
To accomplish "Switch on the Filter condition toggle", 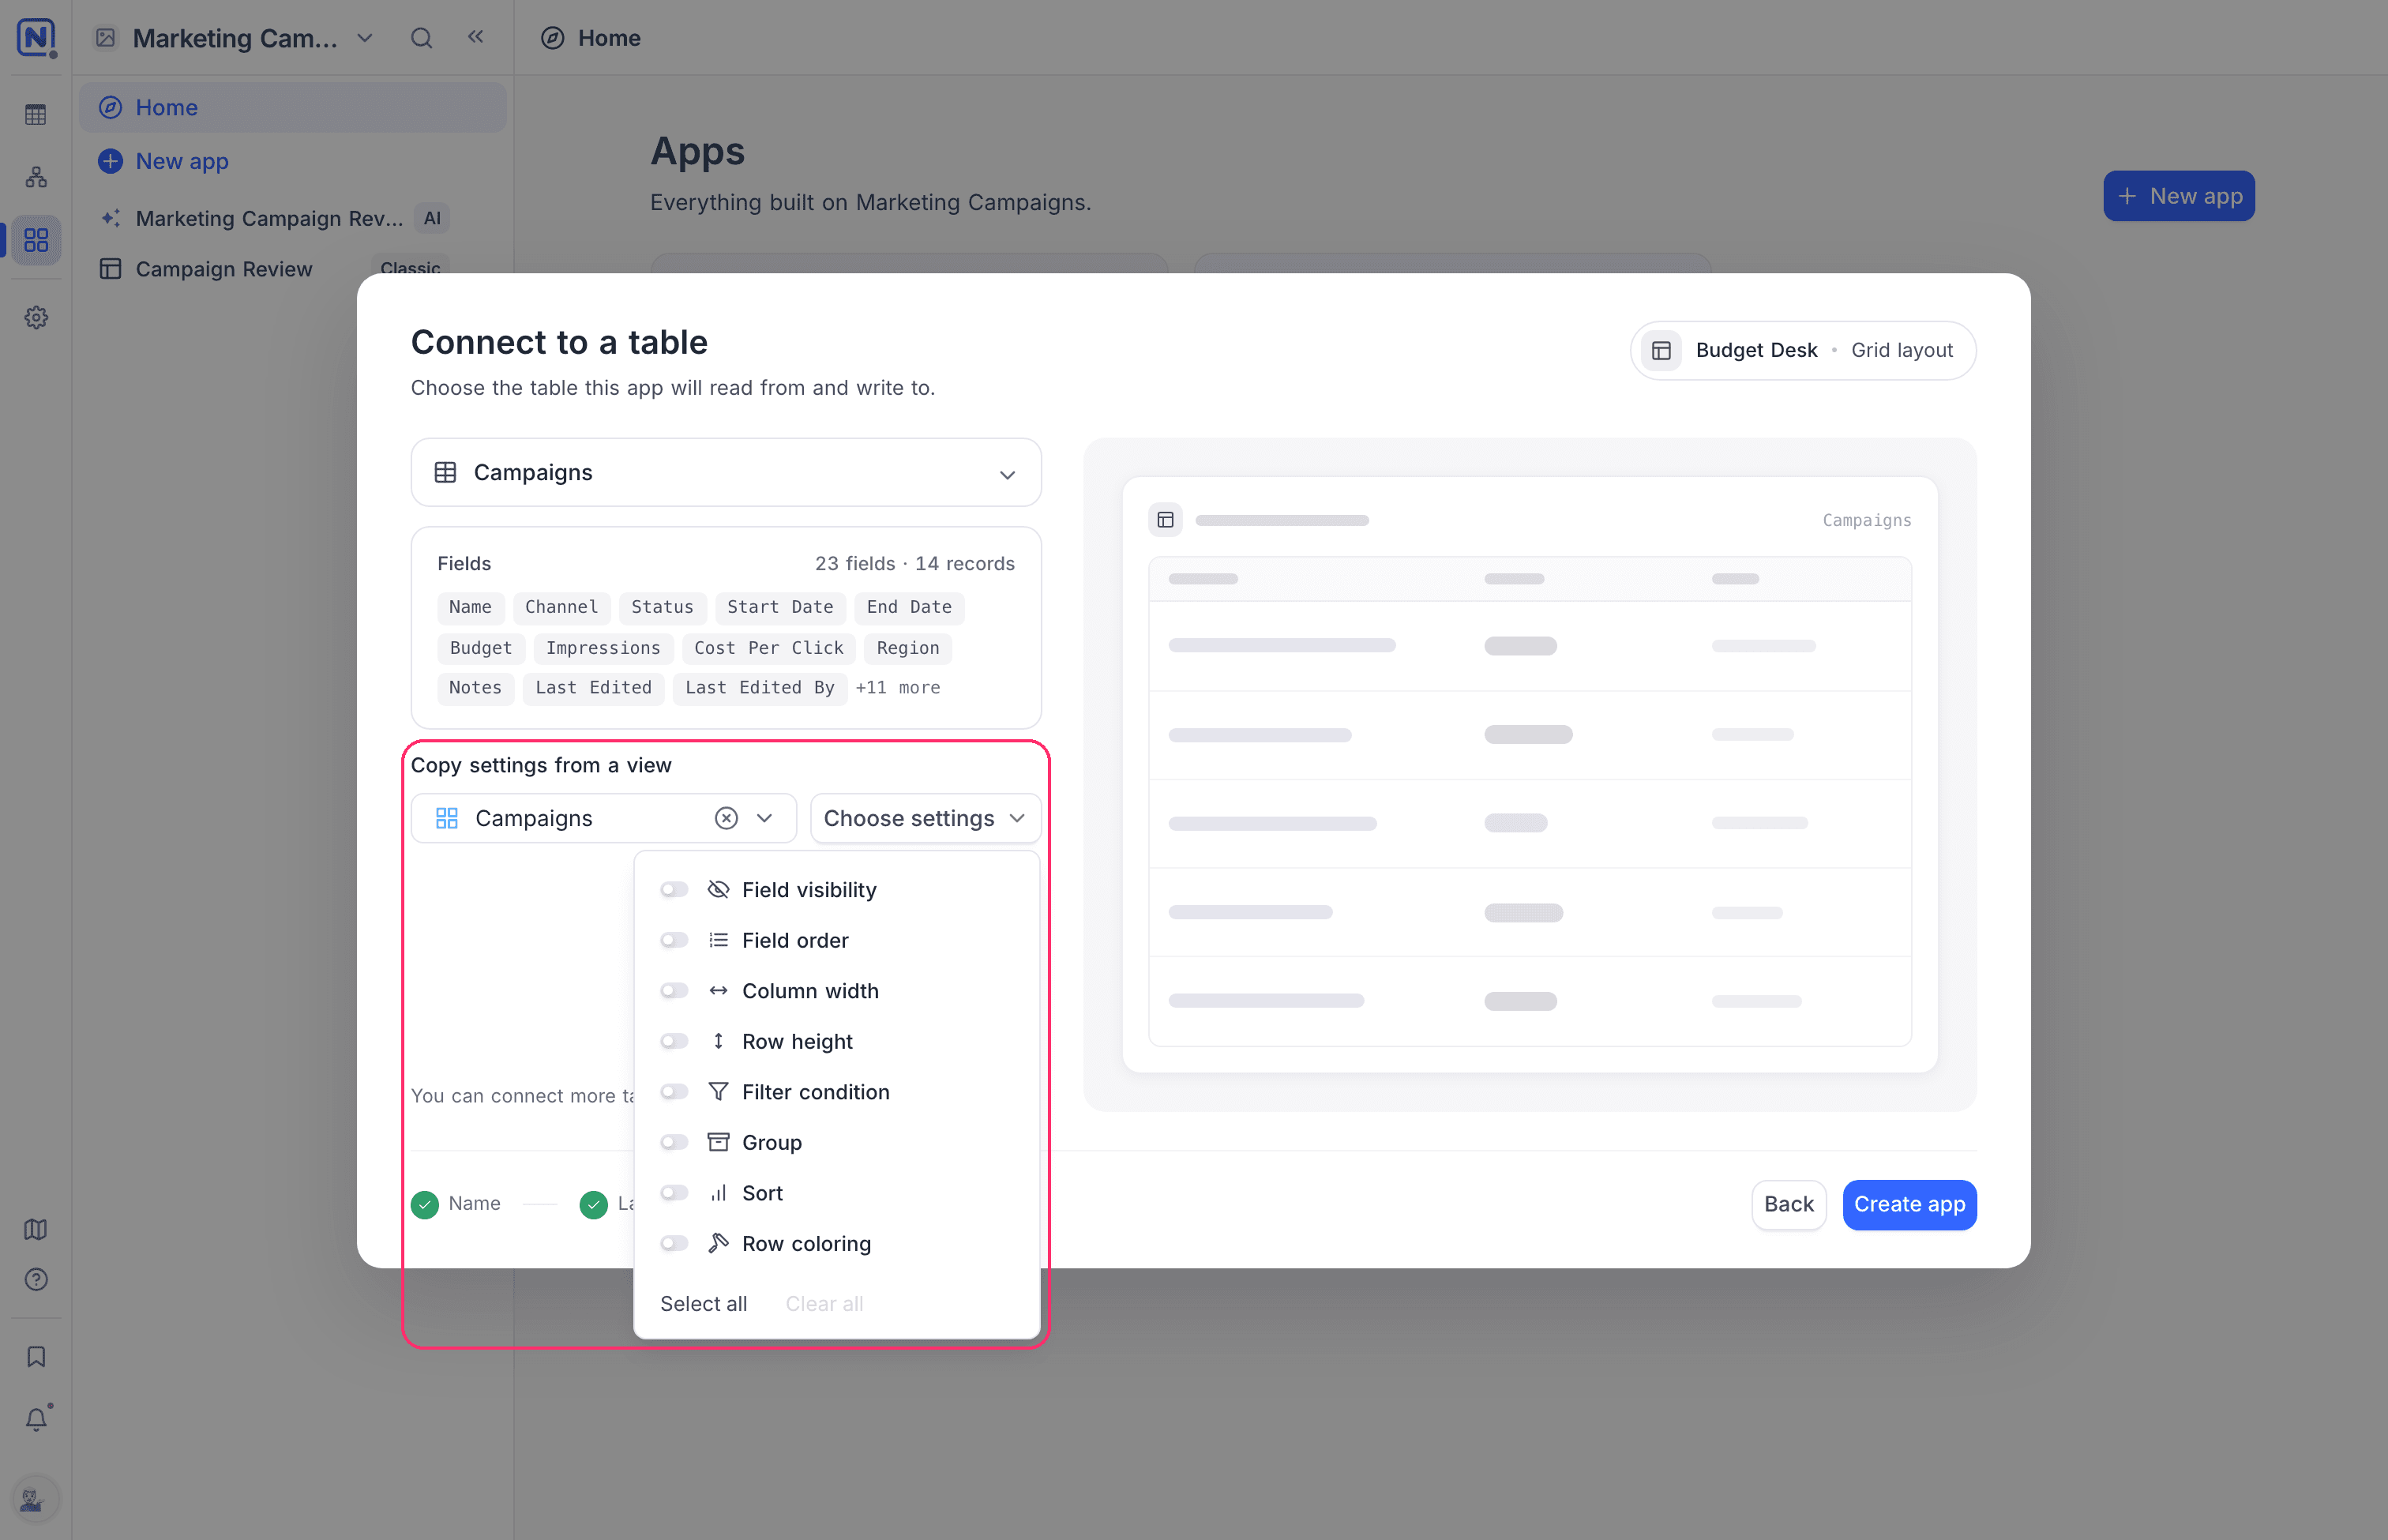I will click(674, 1091).
